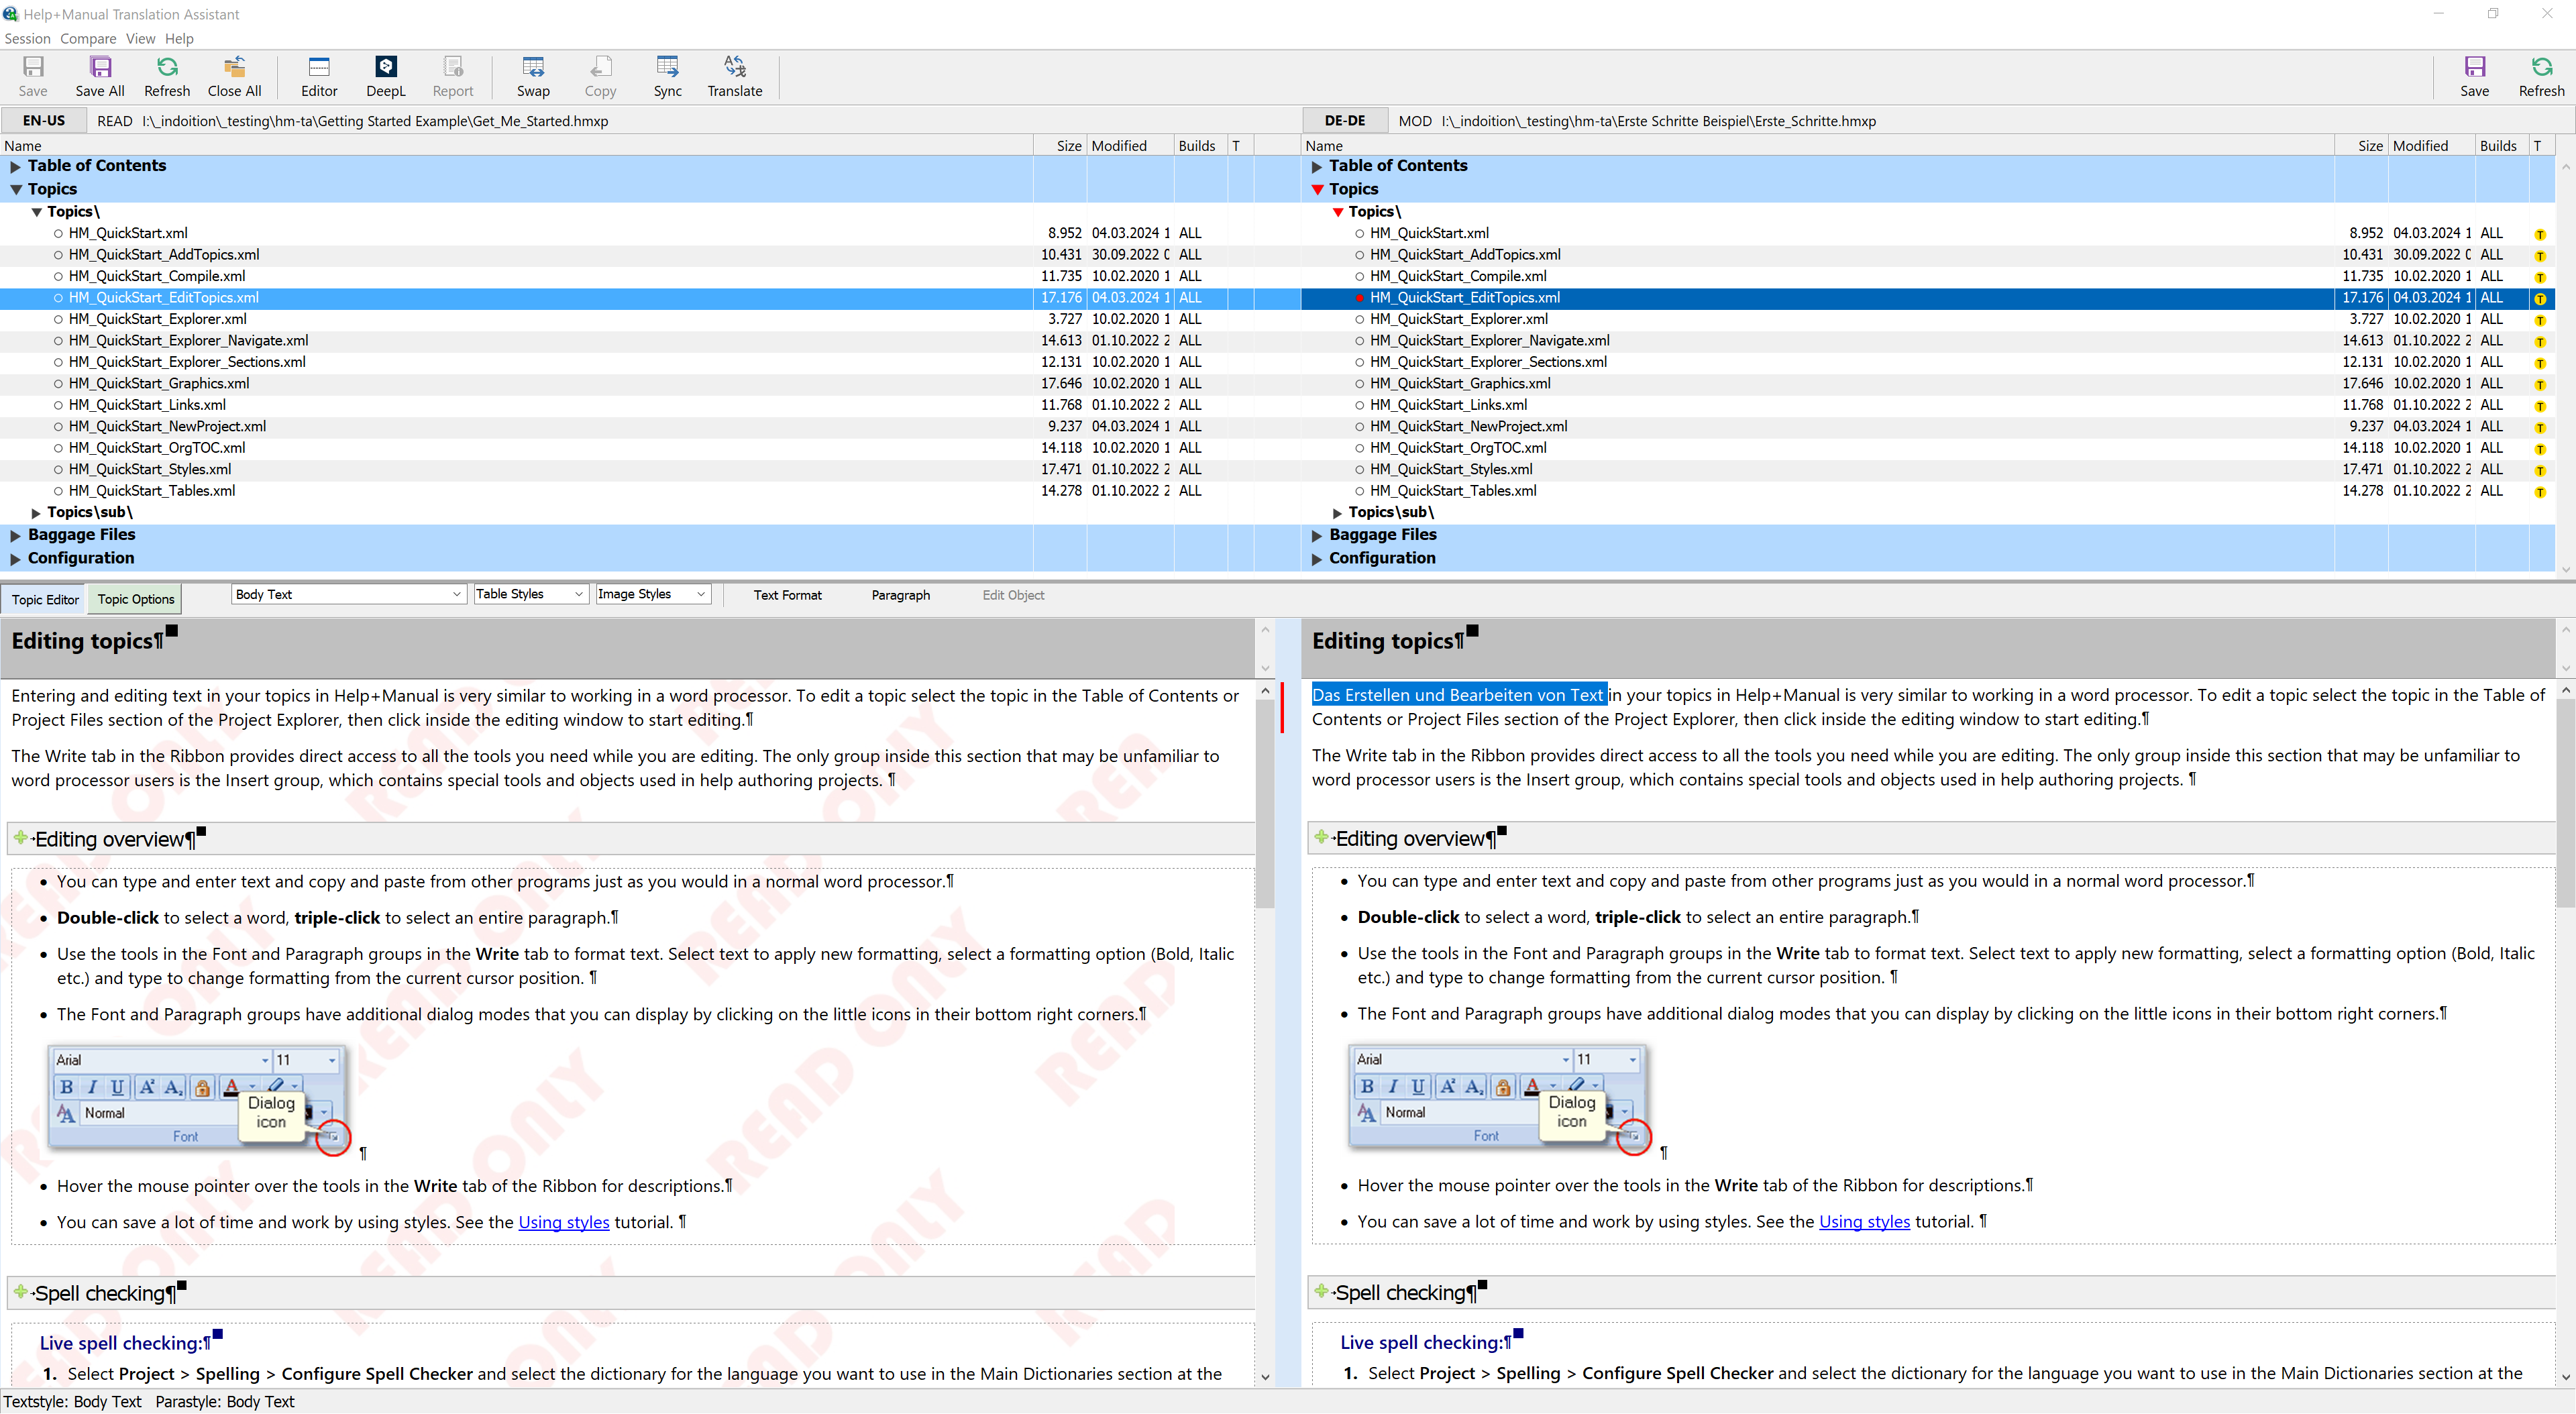The height and width of the screenshot is (1414, 2576).
Task: Expand Topics\sub\ folder in left pane
Action: tap(37, 513)
